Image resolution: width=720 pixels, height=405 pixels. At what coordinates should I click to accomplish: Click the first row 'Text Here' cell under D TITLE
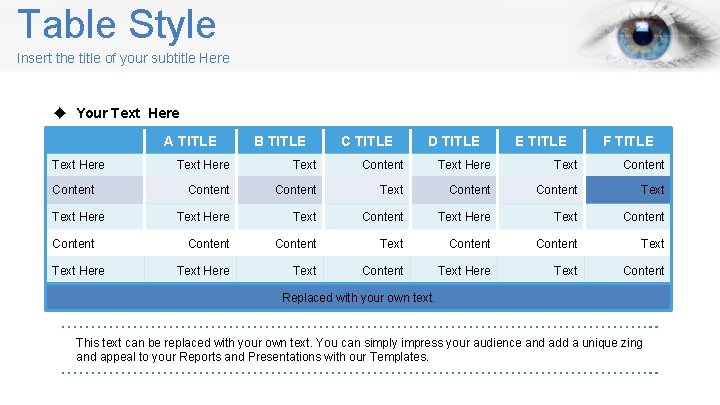pyautogui.click(x=454, y=165)
